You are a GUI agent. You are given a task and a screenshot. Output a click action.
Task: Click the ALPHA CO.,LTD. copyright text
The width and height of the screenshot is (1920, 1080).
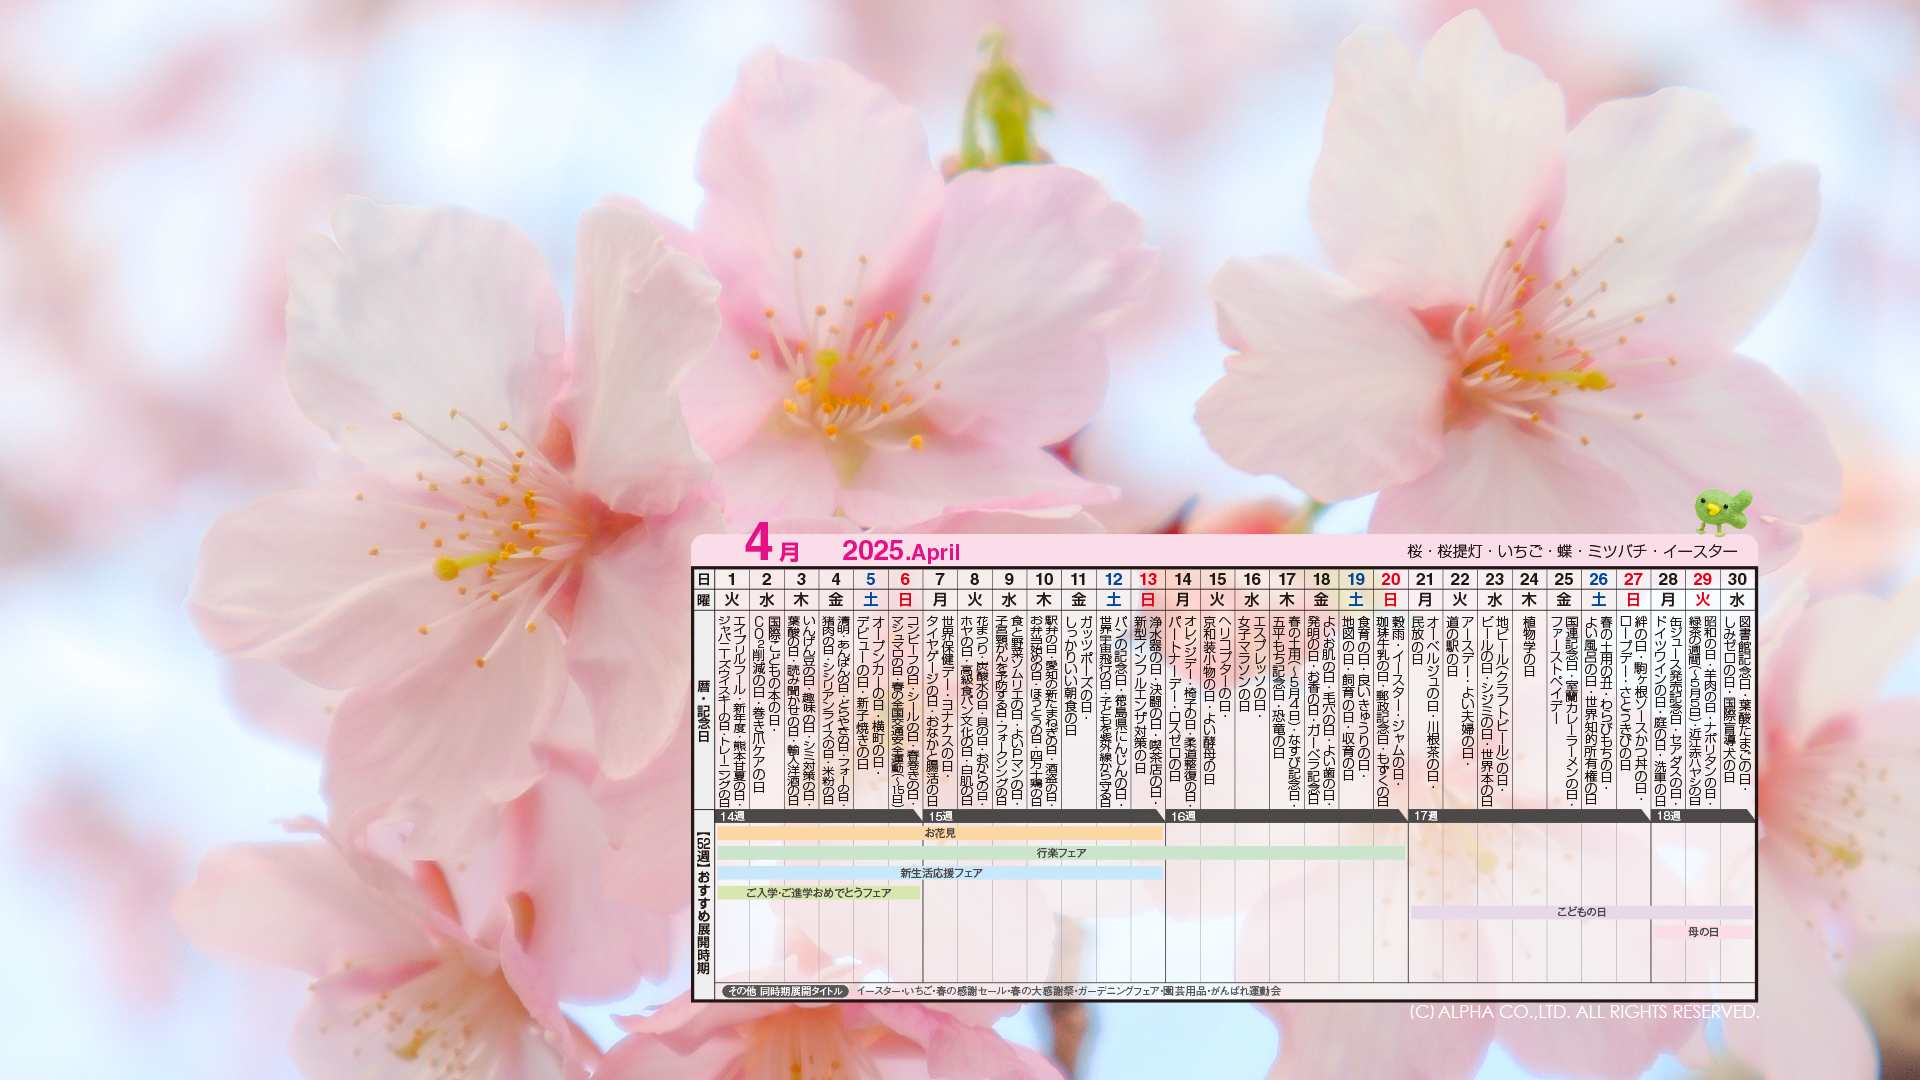[1583, 1012]
